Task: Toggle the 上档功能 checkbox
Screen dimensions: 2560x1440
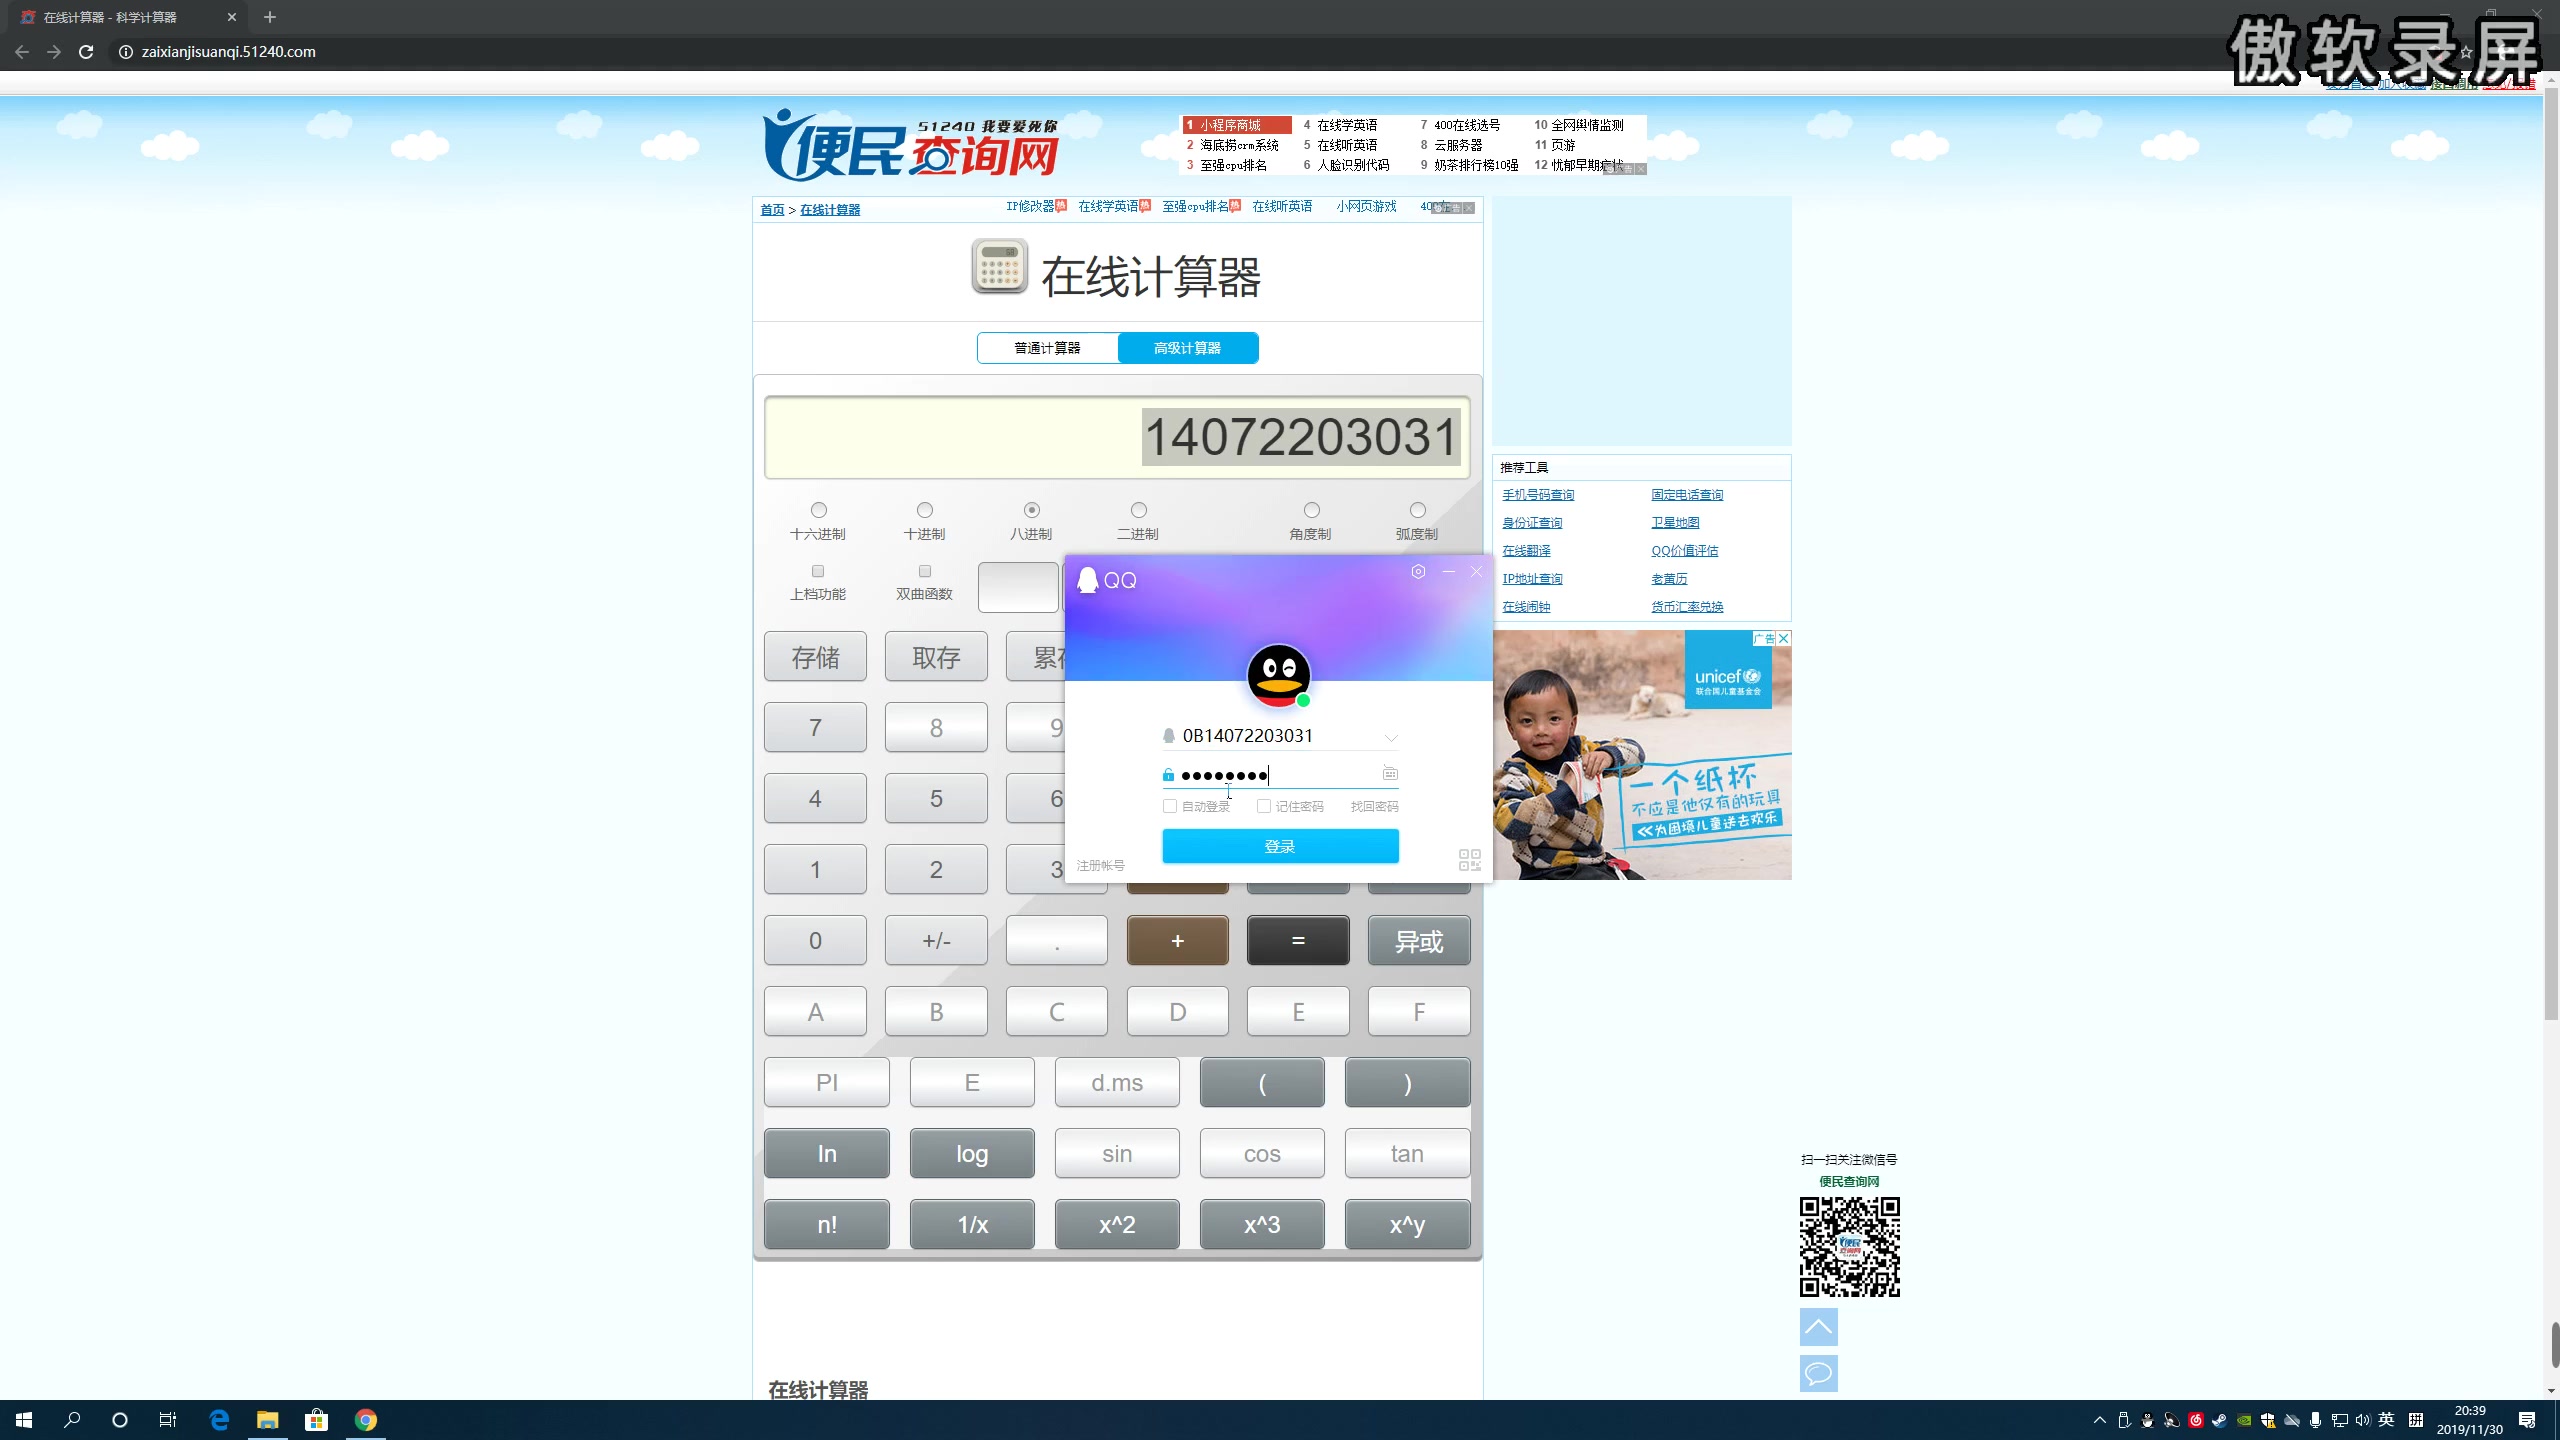Action: tap(818, 571)
